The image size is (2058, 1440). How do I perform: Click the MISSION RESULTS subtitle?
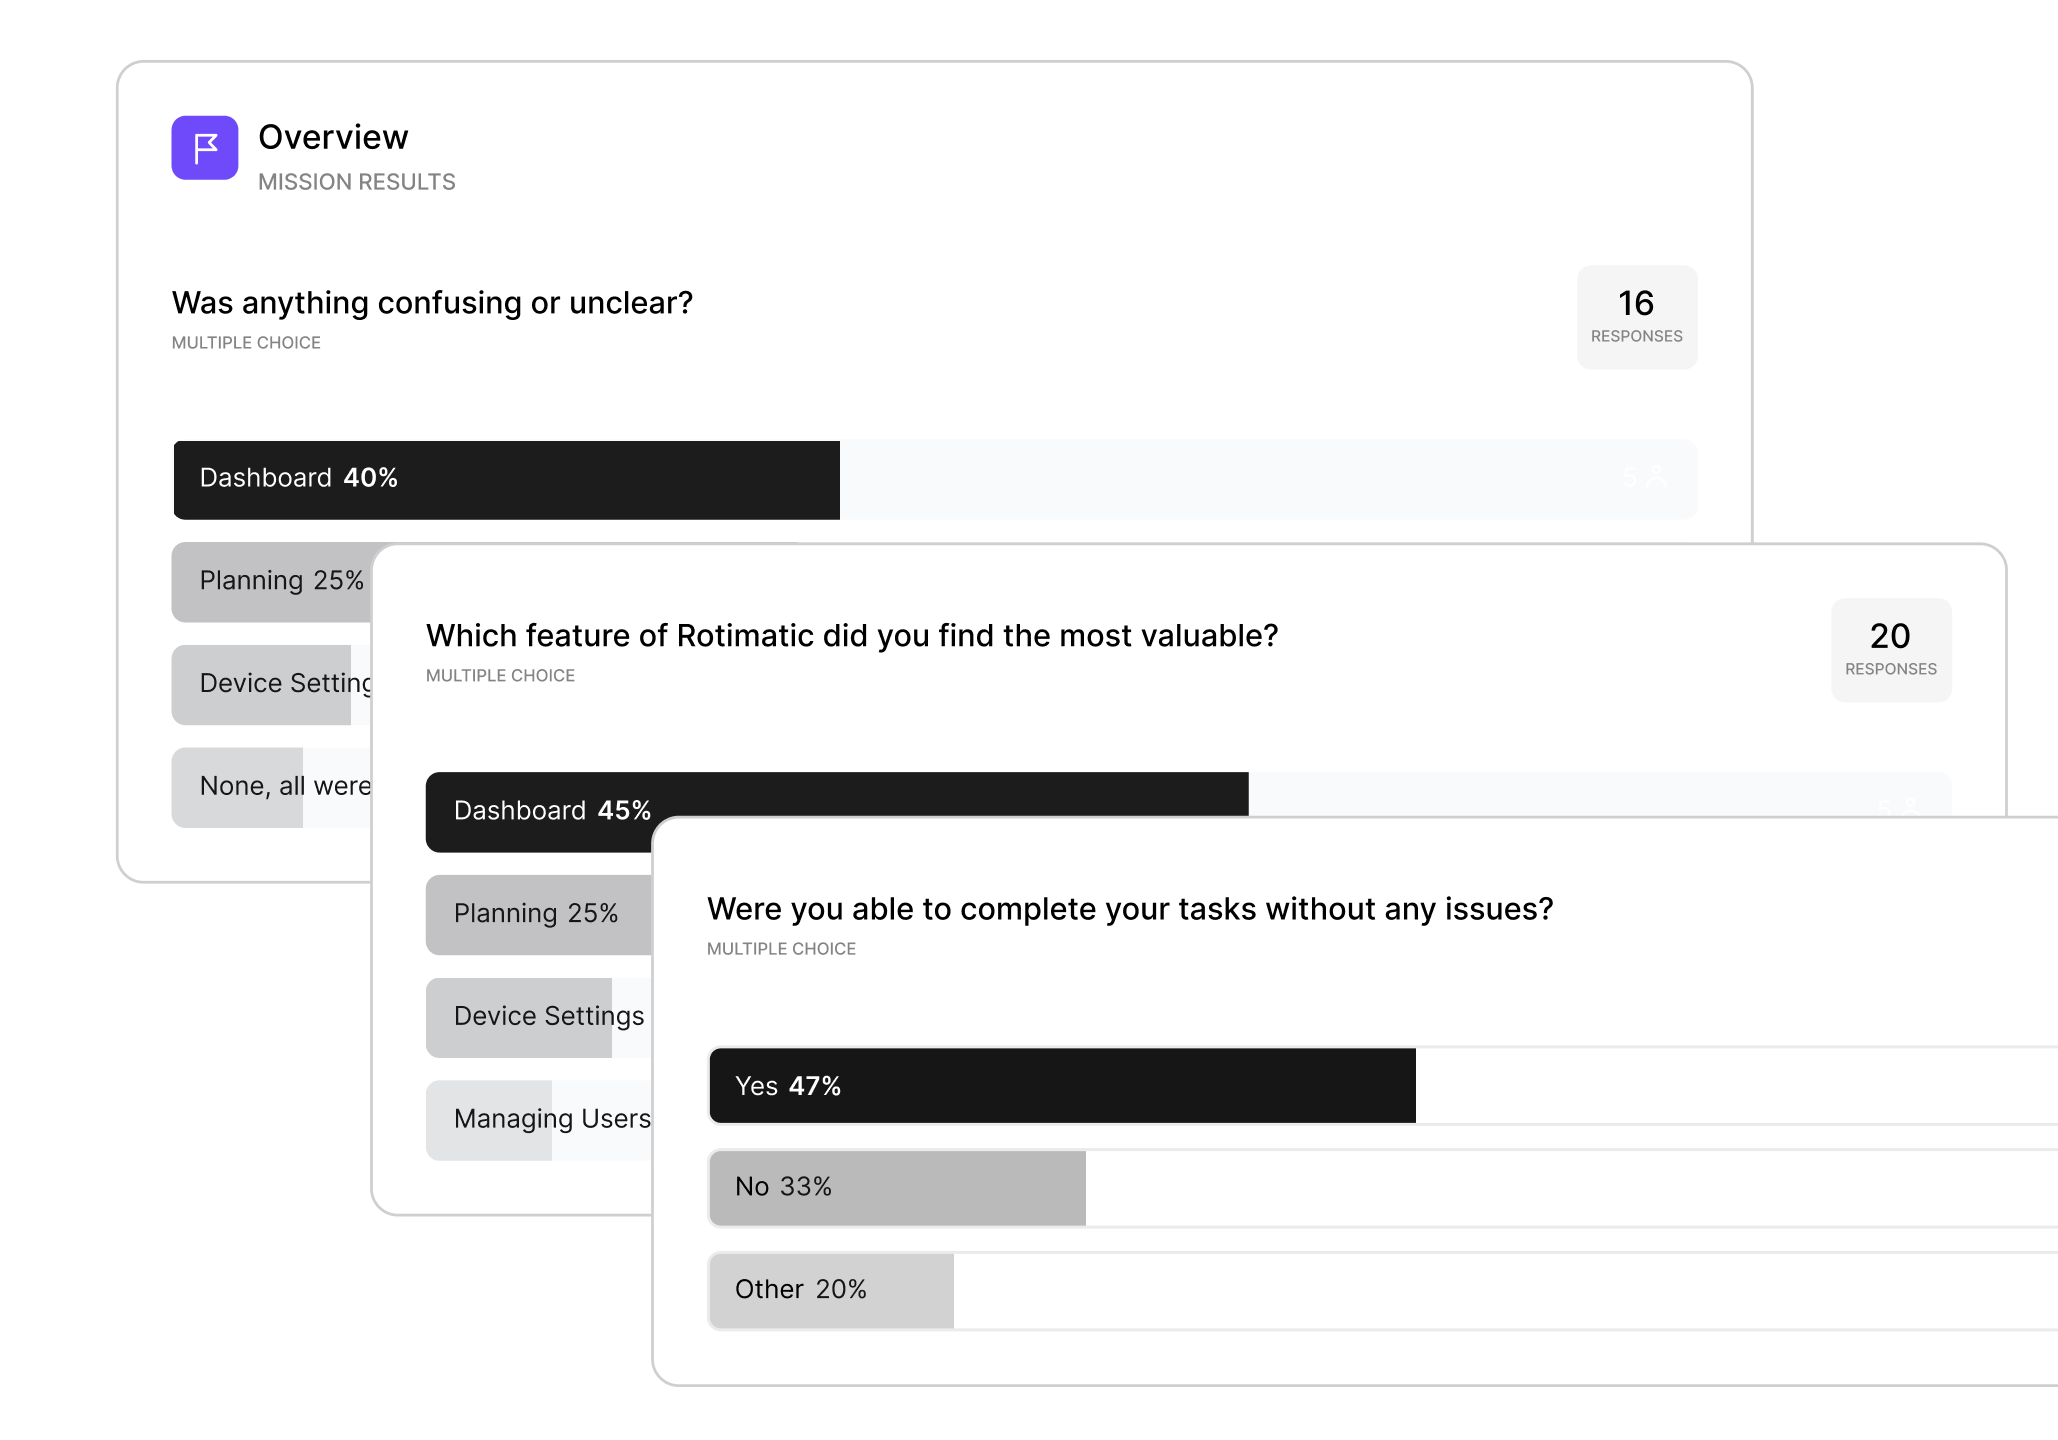[x=357, y=182]
